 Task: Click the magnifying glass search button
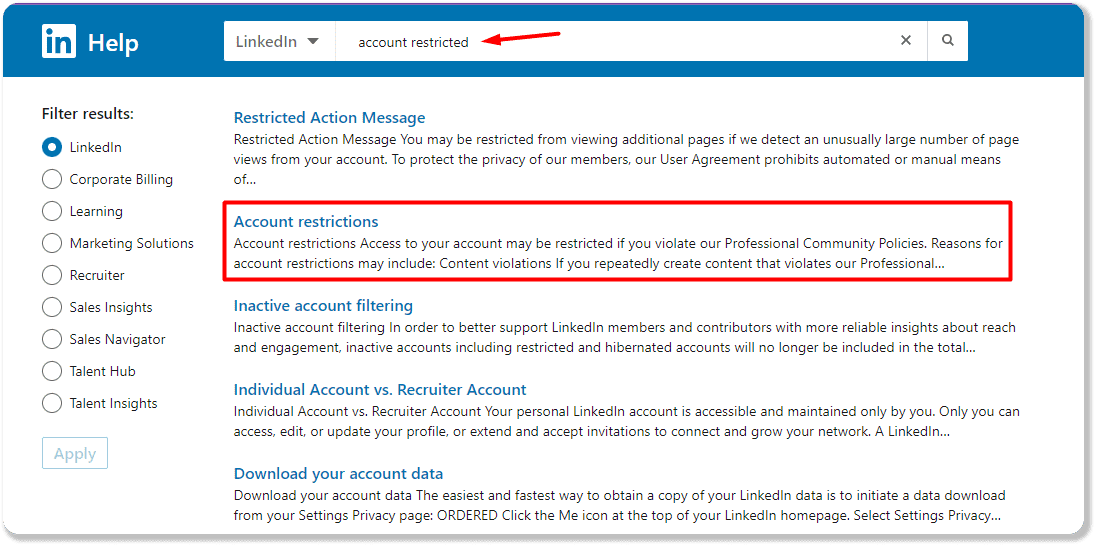[947, 41]
